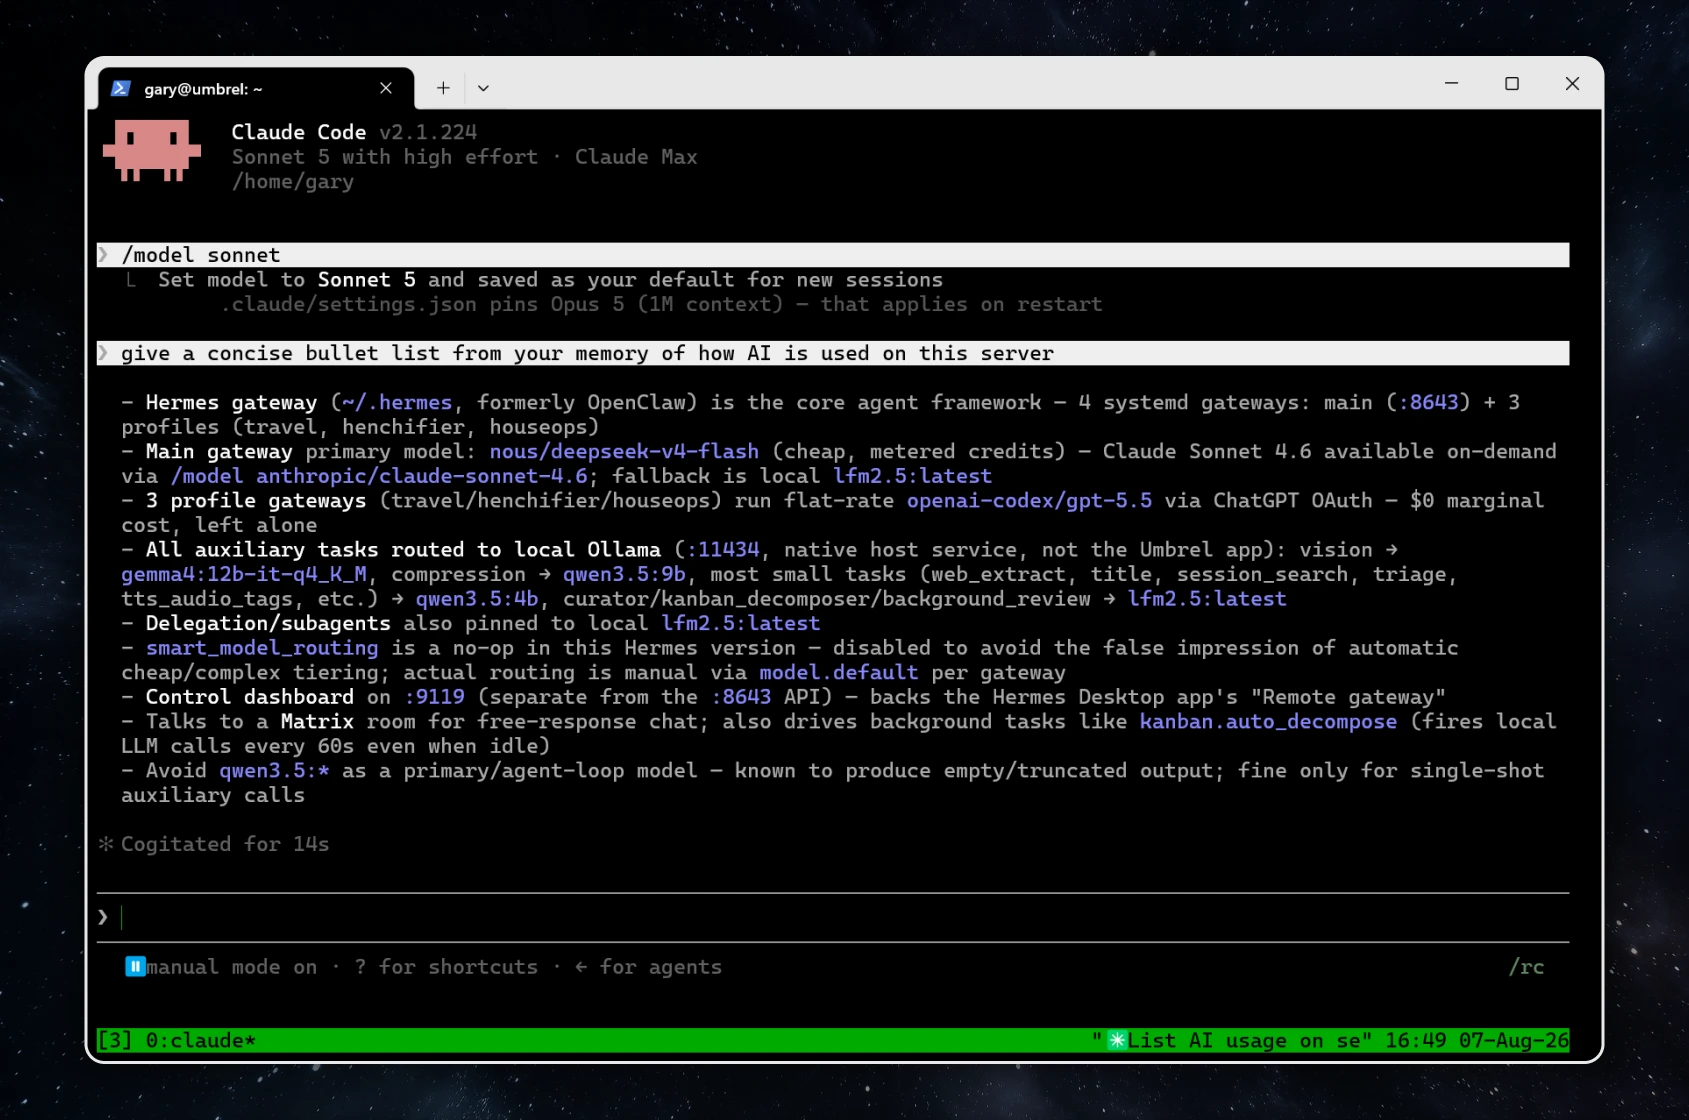Screen dimensions: 1689x1120
Task: Click the qwen3.5:4b model name
Action: coord(477,598)
